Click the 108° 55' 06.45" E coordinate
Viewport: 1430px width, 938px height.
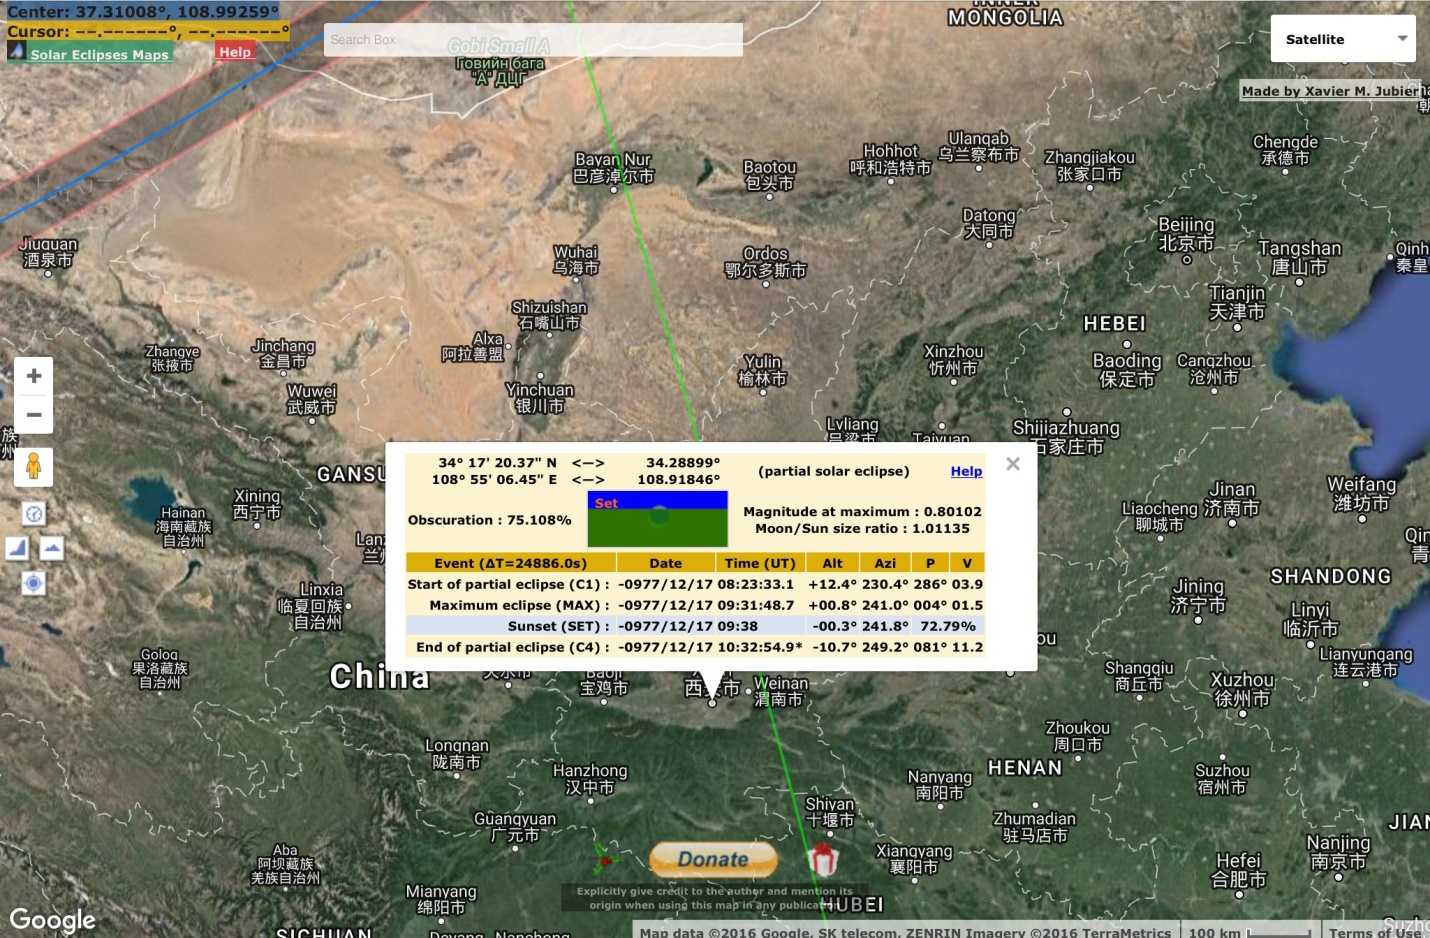point(494,479)
